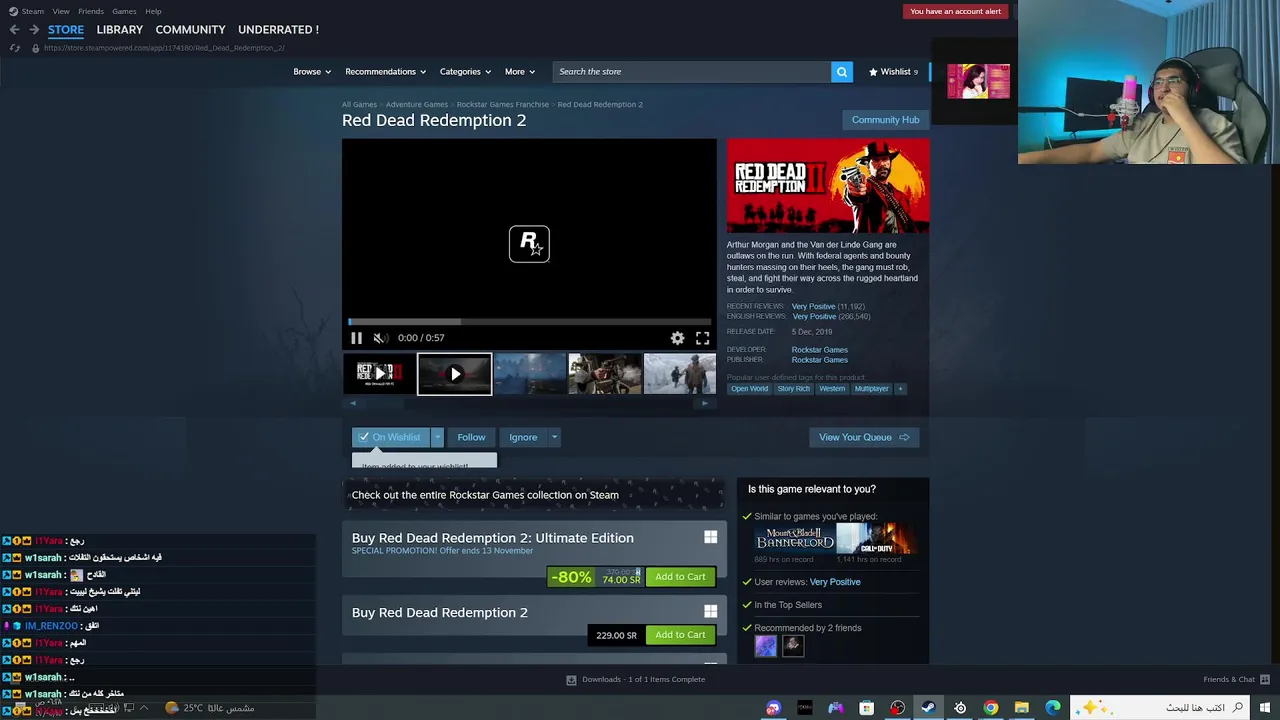1280x720 pixels.
Task: Select the second video thumbnail
Action: coord(455,374)
